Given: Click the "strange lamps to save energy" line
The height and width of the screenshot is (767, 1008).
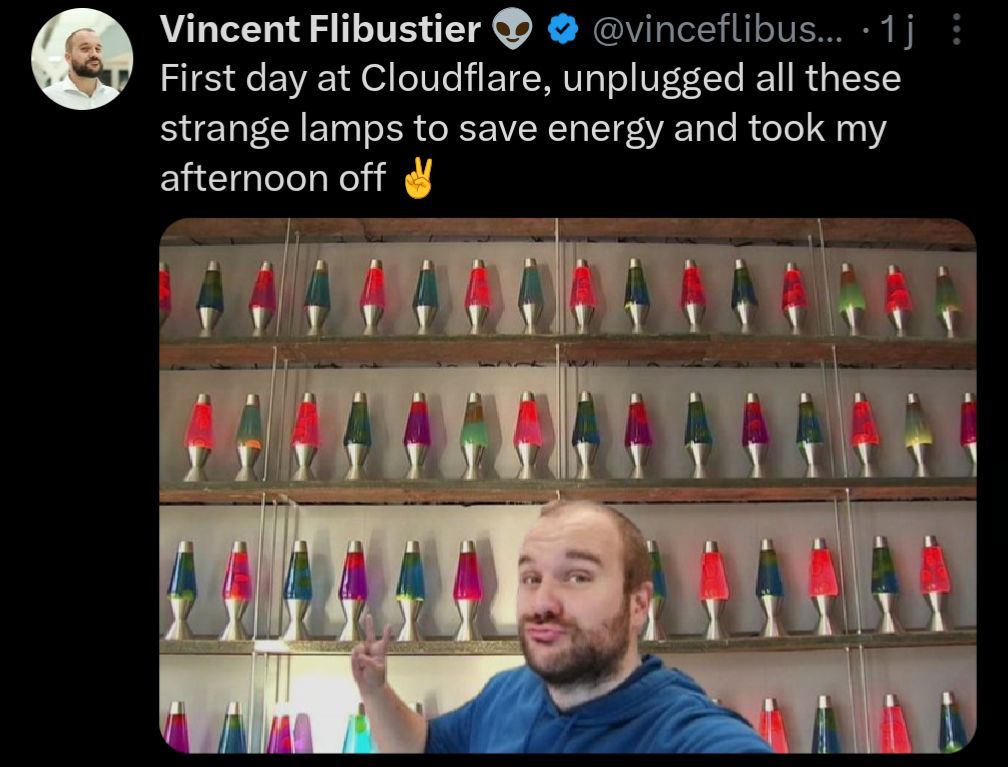Looking at the screenshot, I should click(523, 129).
